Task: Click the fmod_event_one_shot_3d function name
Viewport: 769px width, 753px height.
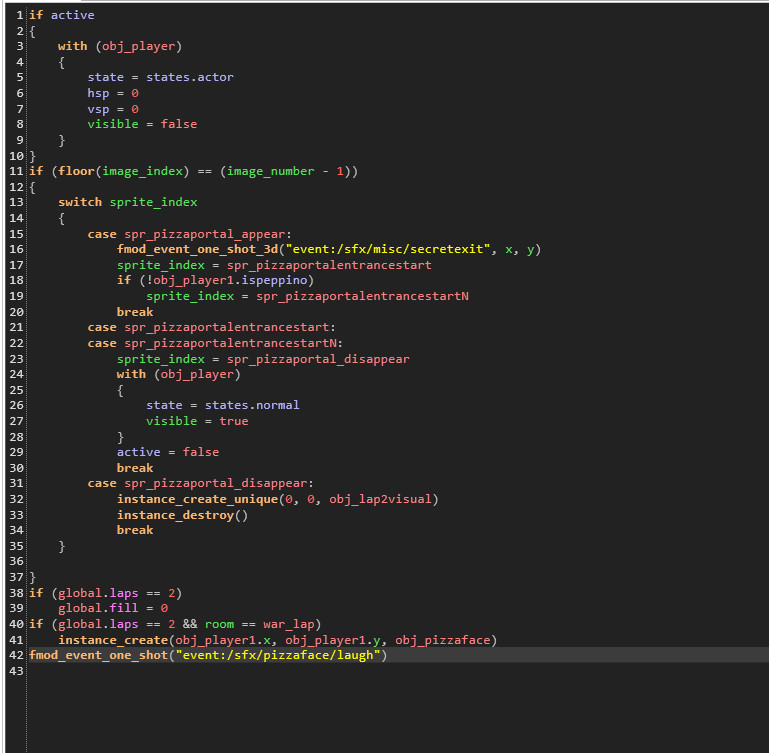Action: point(197,249)
